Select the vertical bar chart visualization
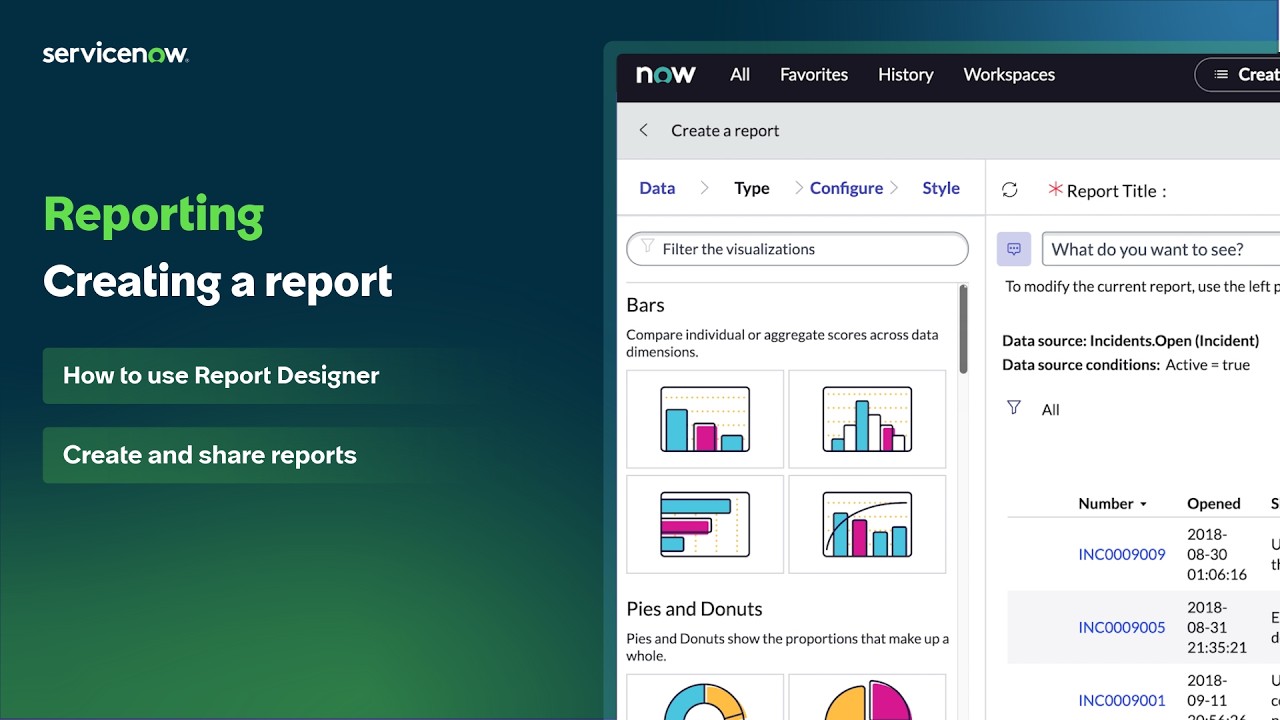Screen dimensions: 1280x720 pos(705,419)
